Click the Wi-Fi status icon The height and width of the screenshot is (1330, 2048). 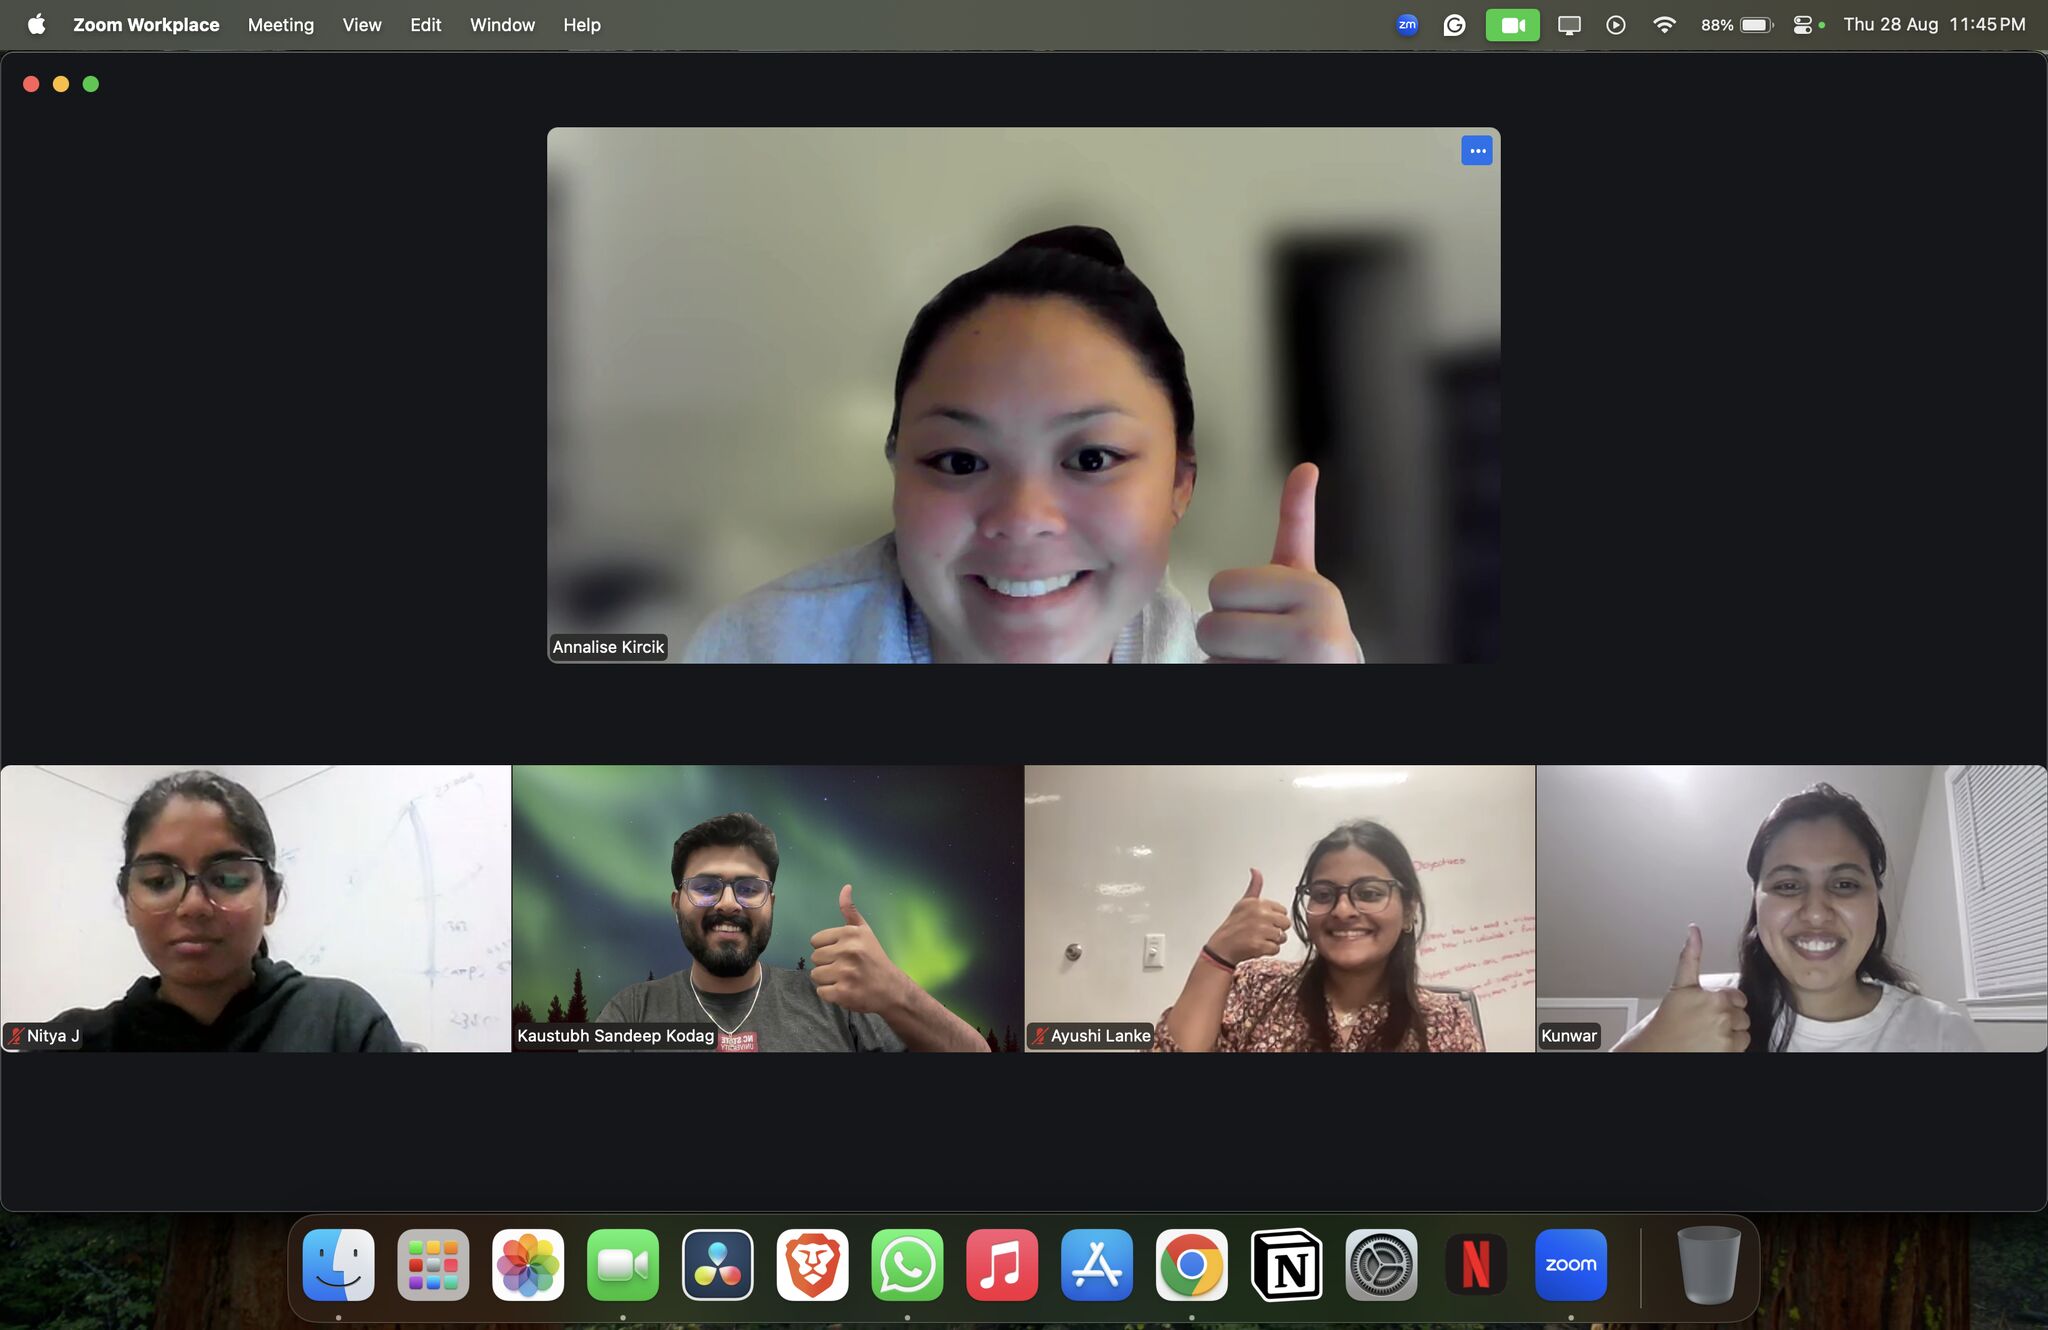tap(1664, 25)
